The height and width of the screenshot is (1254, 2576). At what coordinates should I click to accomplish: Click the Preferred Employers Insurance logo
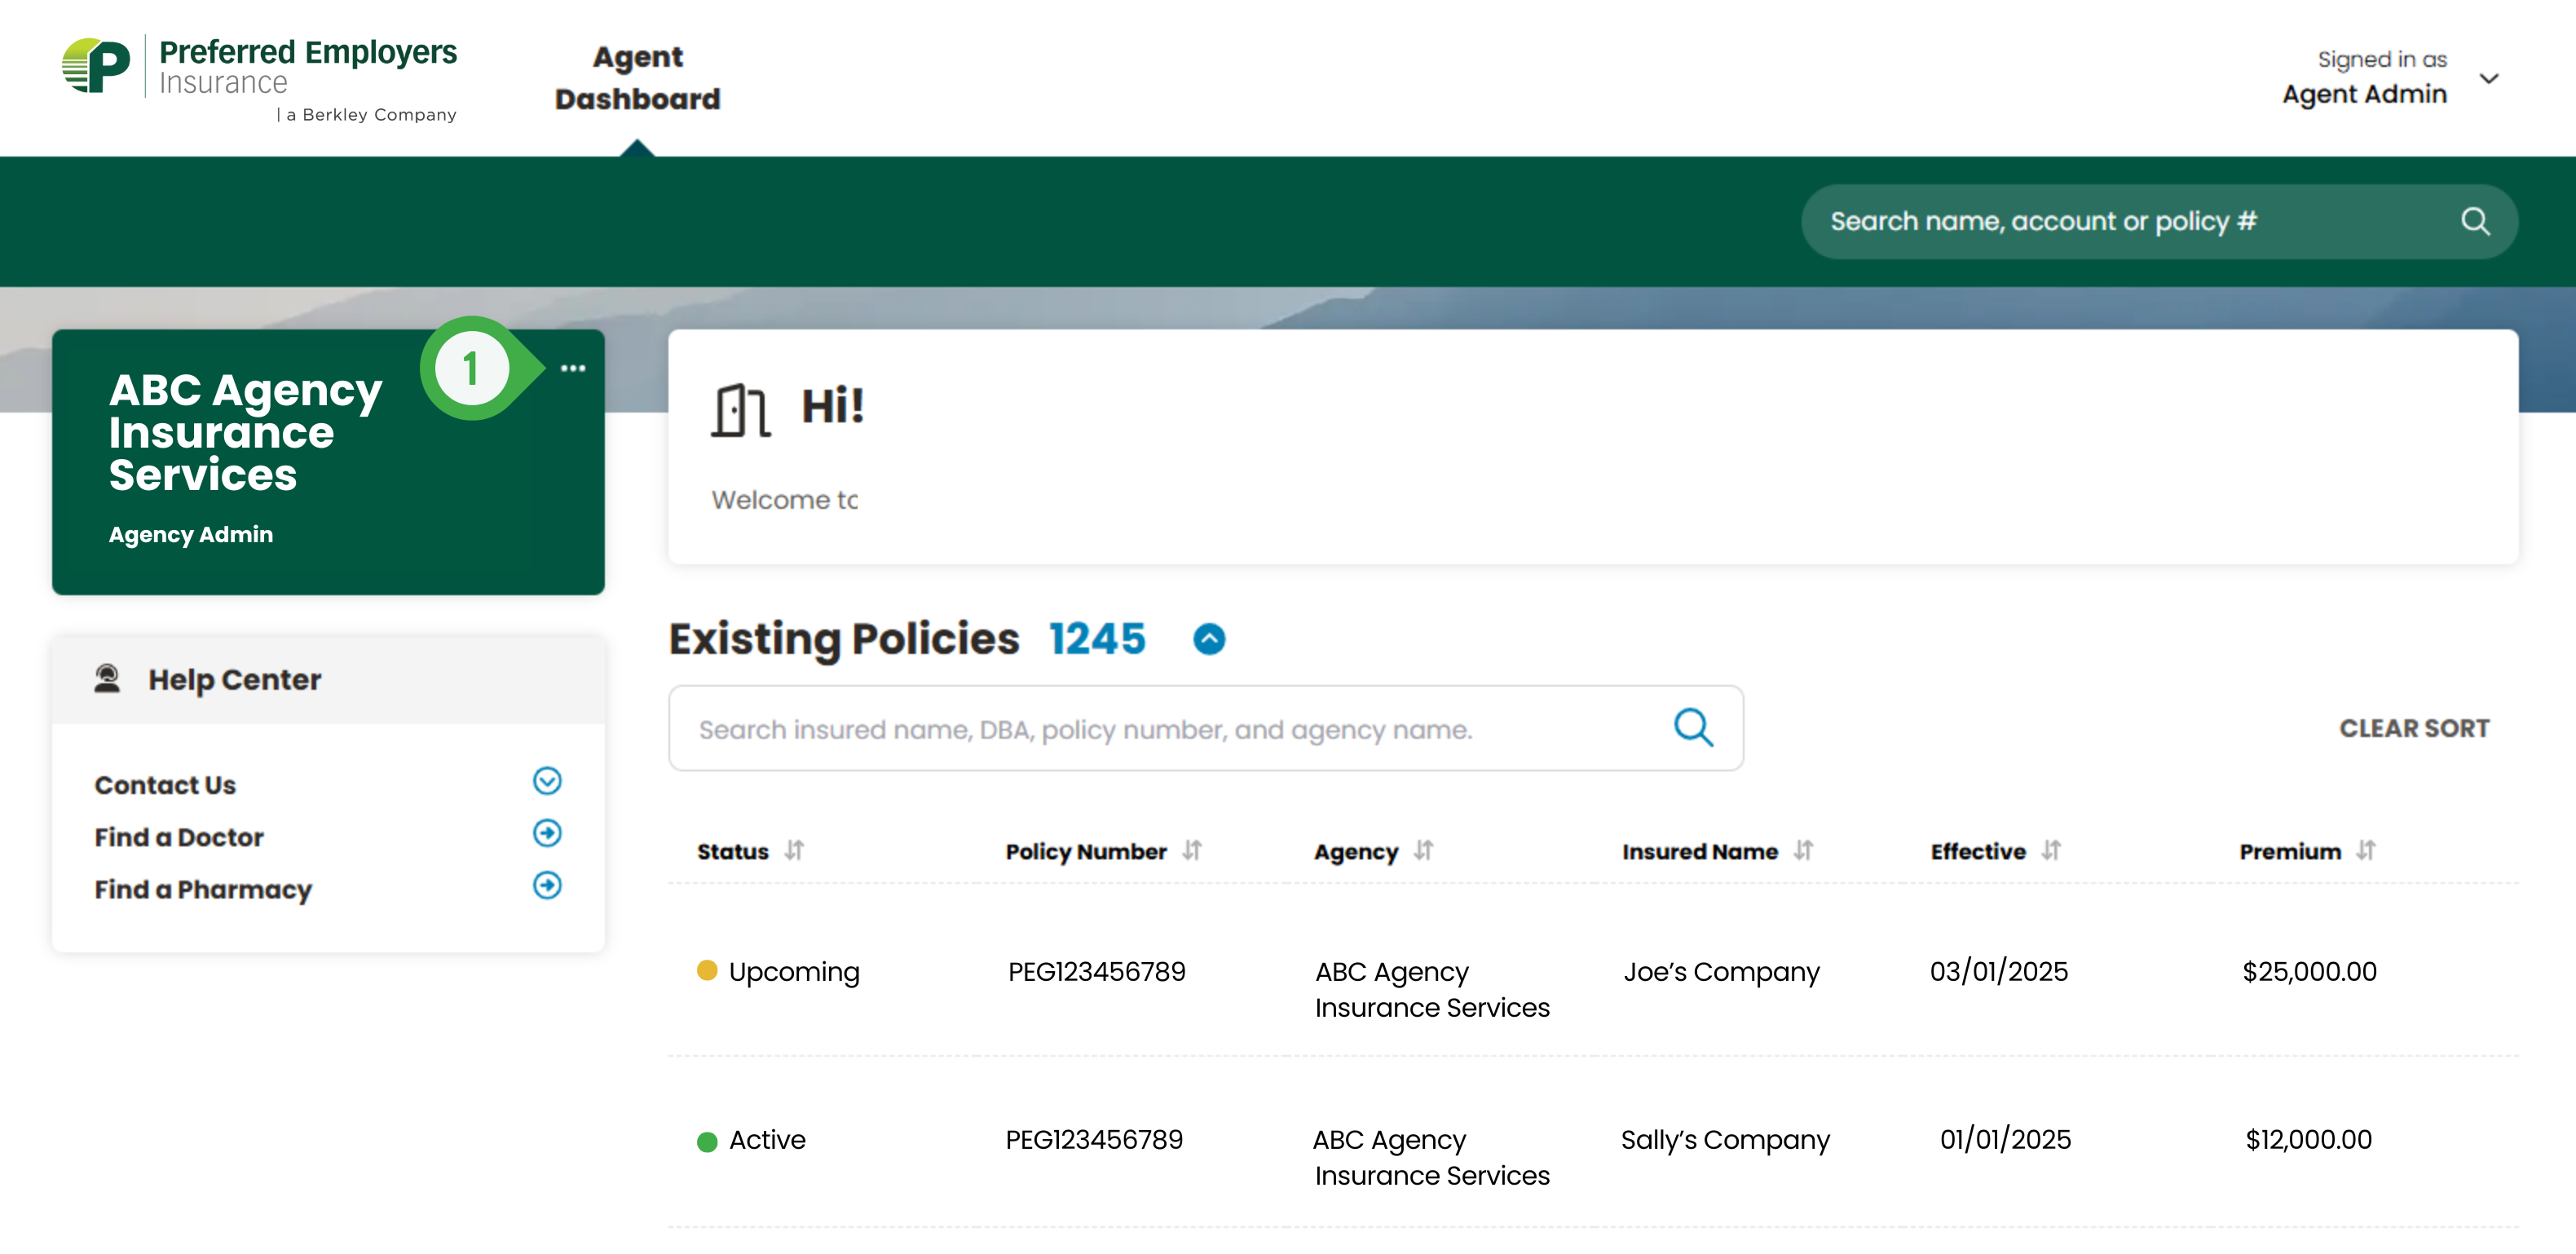click(x=259, y=79)
